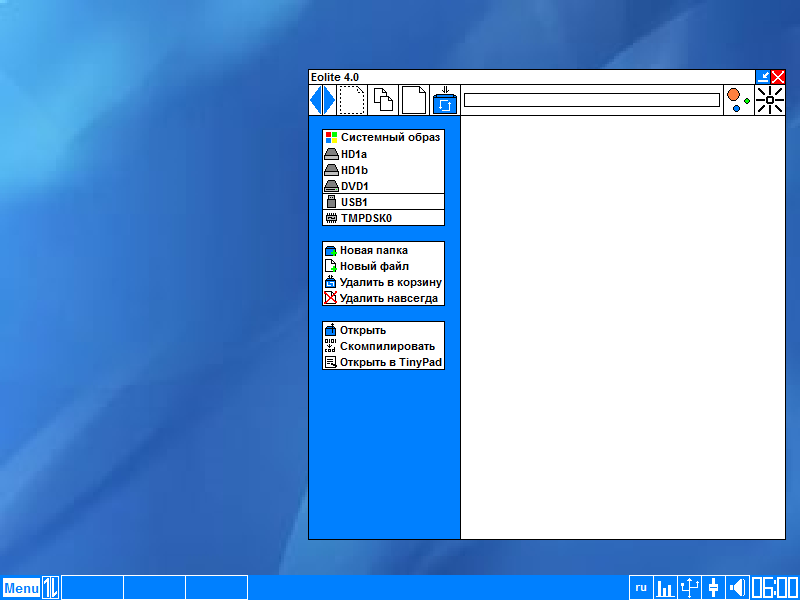
Task: Click the blue refresh folder icon
Action: click(x=445, y=100)
